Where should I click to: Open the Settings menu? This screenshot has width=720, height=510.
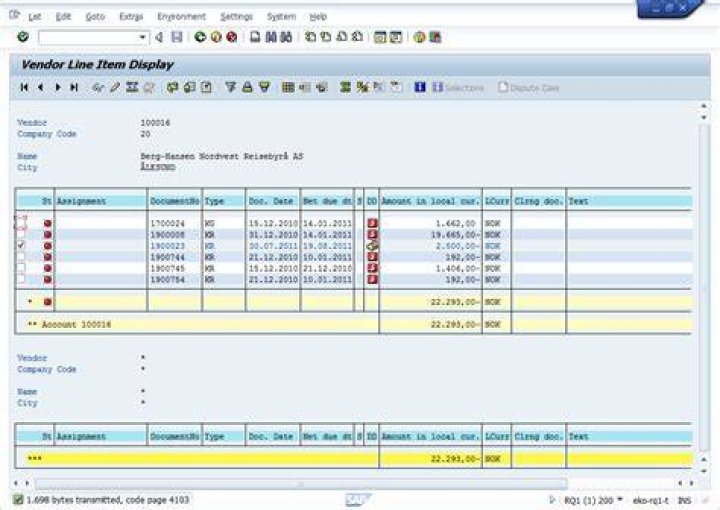click(236, 17)
